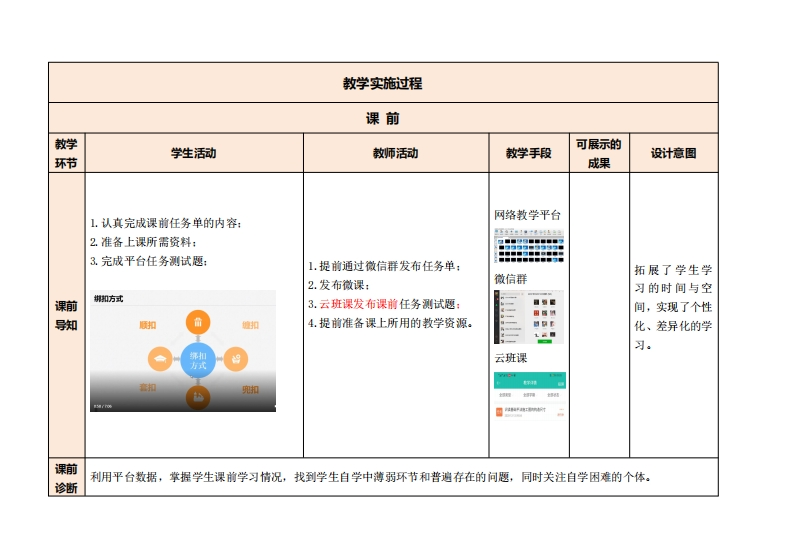Click the title '教学实施过程'
The image size is (793, 560).
click(x=382, y=83)
